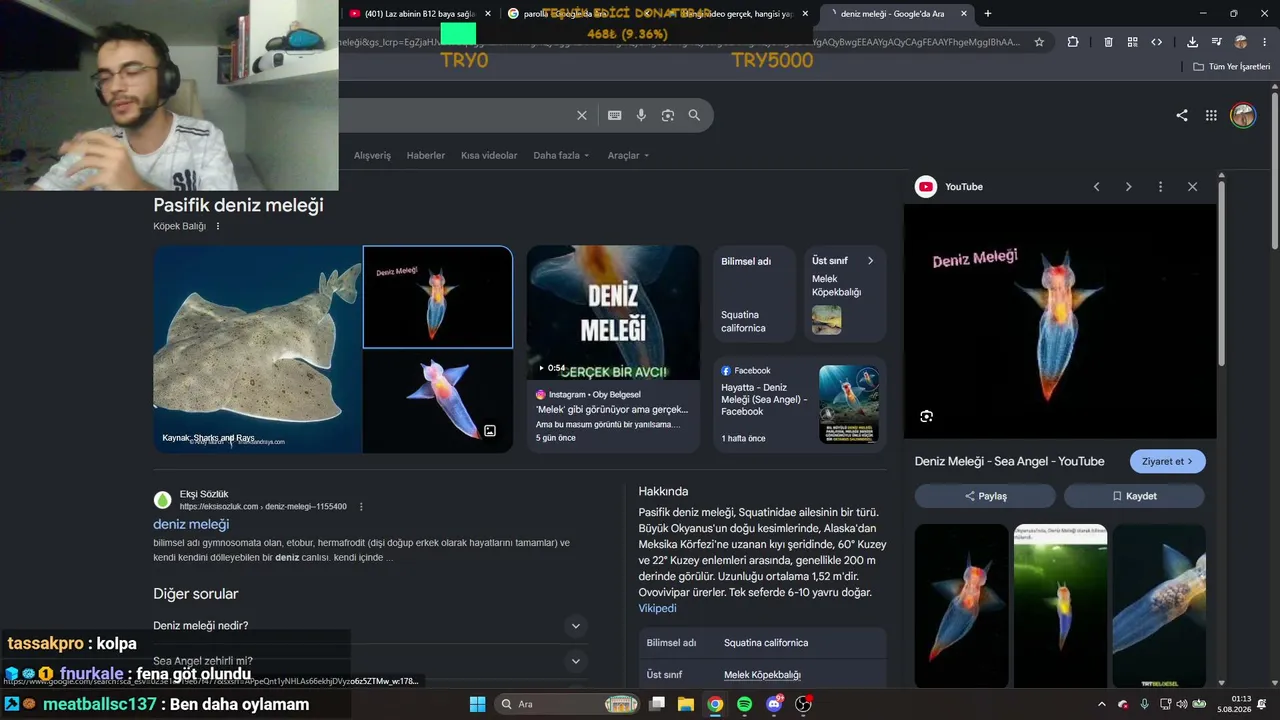
Task: Open the white sea angel image thumbnail
Action: click(x=438, y=401)
